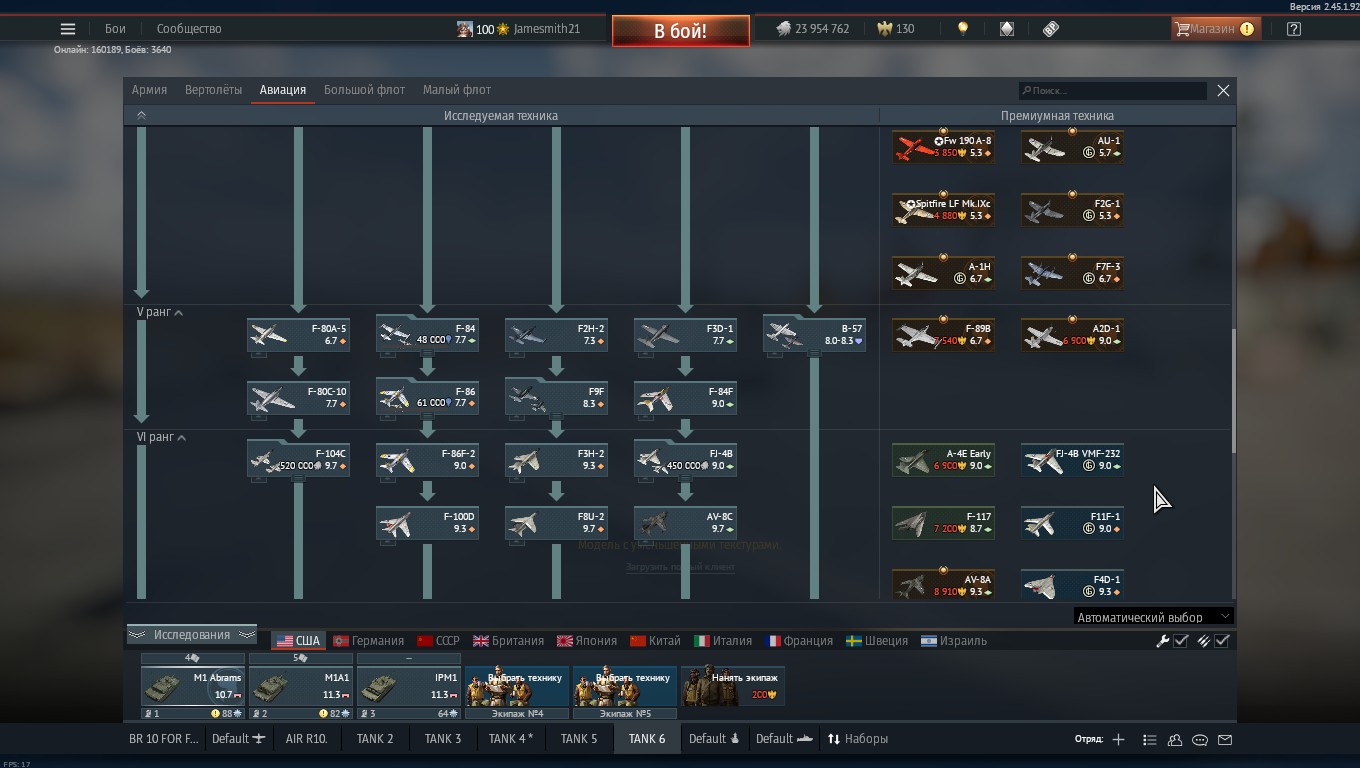Switch to TANK 3 preset tab
The image size is (1360, 768).
443,739
